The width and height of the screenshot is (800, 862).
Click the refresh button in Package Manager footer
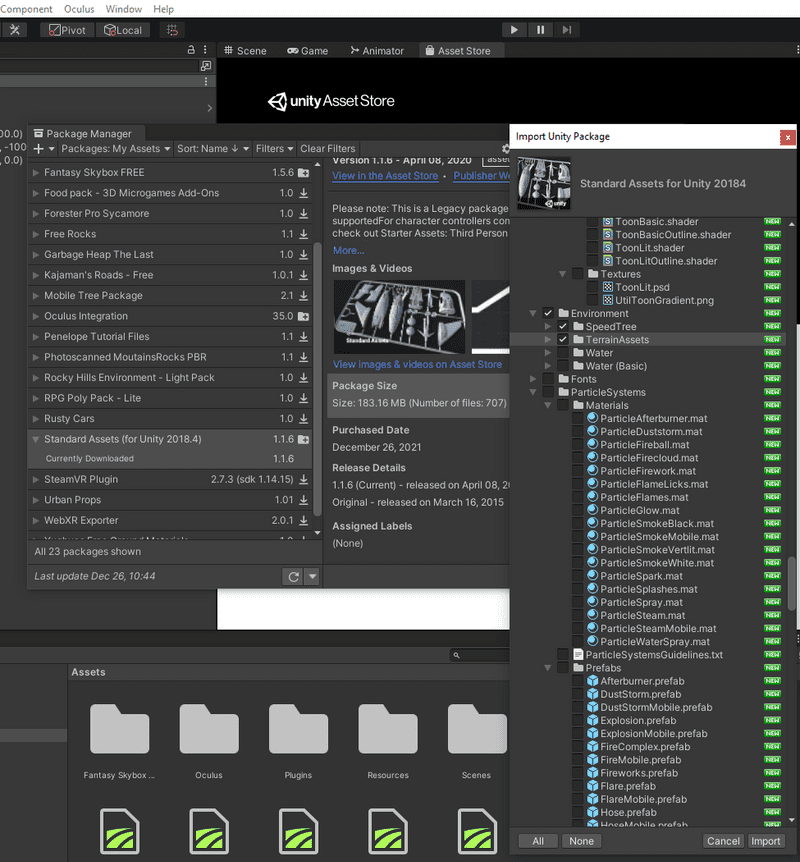(293, 577)
